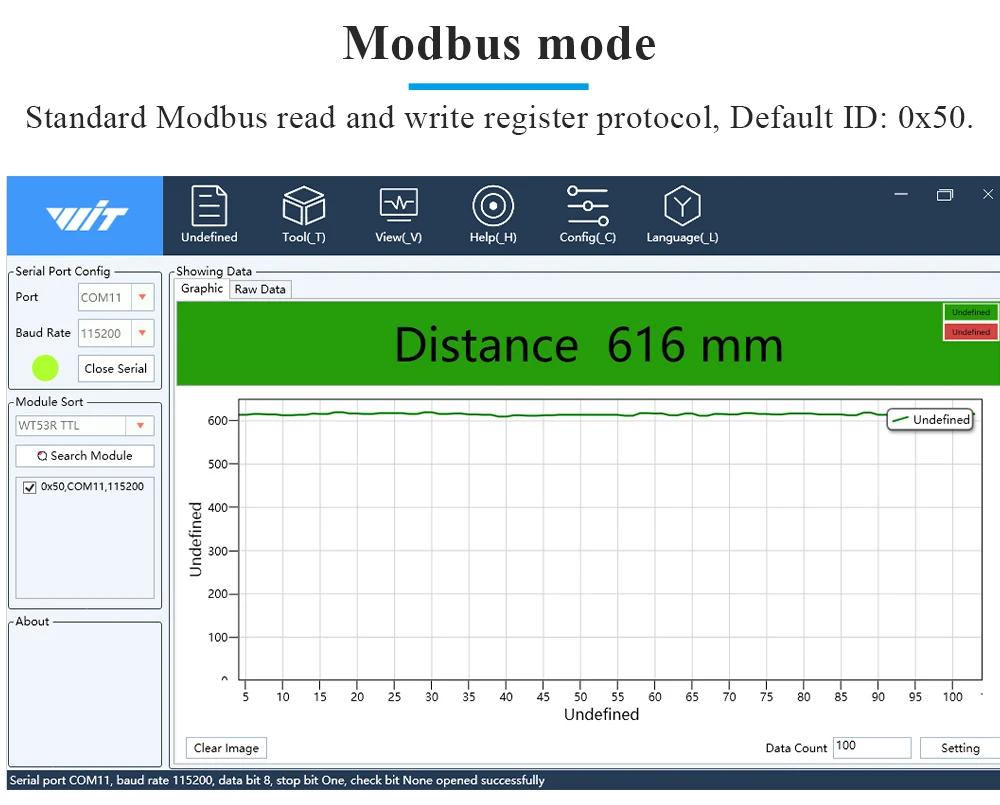Switch to the Raw Data tab
The width and height of the screenshot is (1000, 805).
tap(260, 289)
